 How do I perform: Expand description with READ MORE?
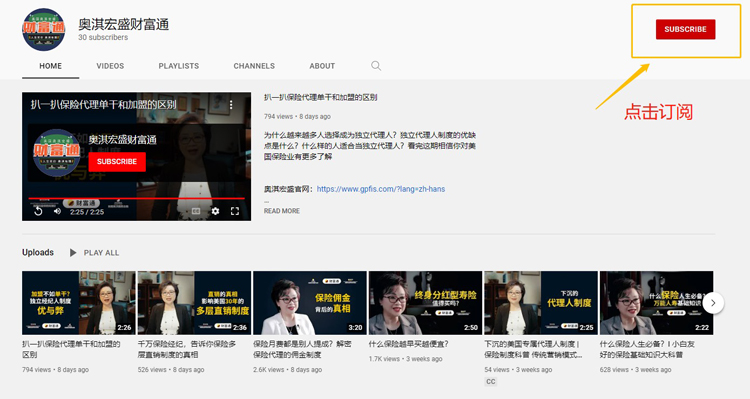click(x=282, y=211)
